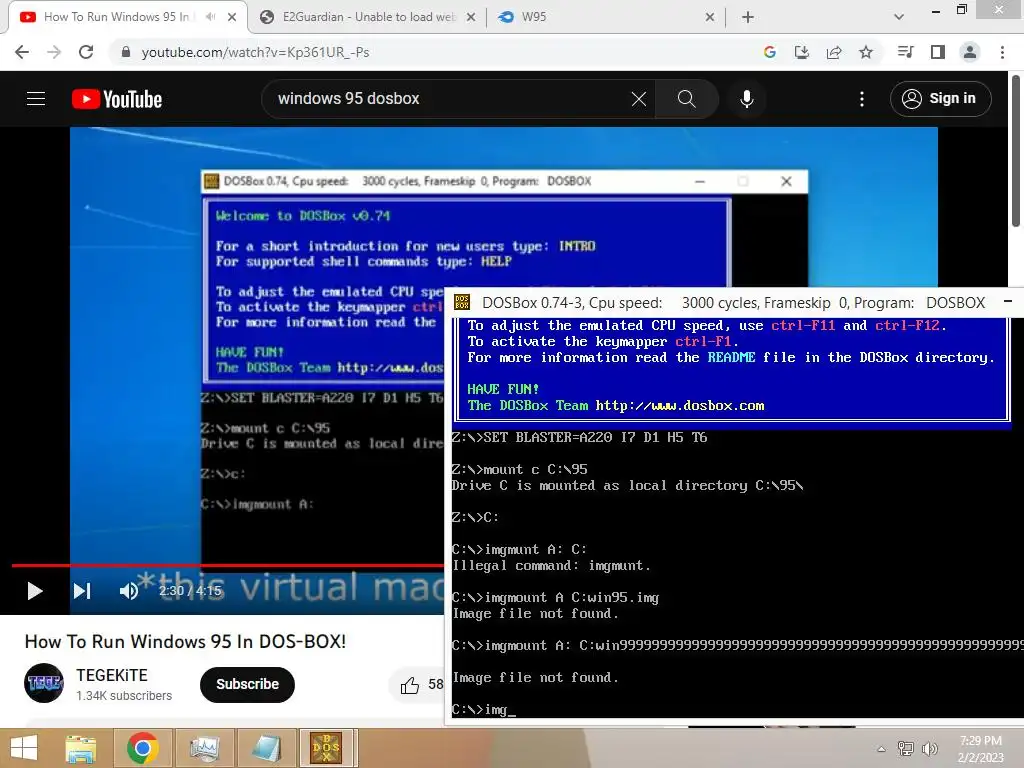Switch to Chrome in the taskbar
Image resolution: width=1024 pixels, height=768 pixels.
(142, 748)
